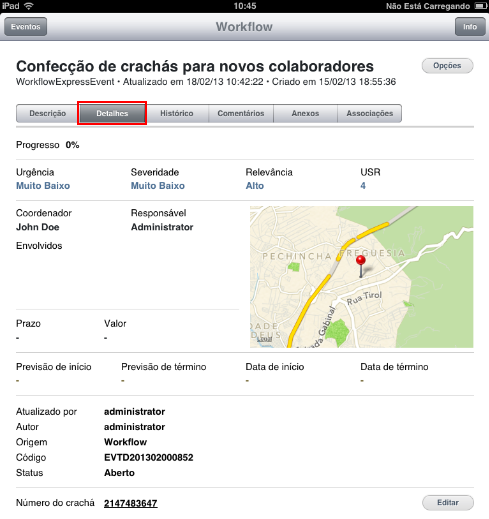The width and height of the screenshot is (489, 519).
Task: Switch to the Descrição tab
Action: pos(47,113)
